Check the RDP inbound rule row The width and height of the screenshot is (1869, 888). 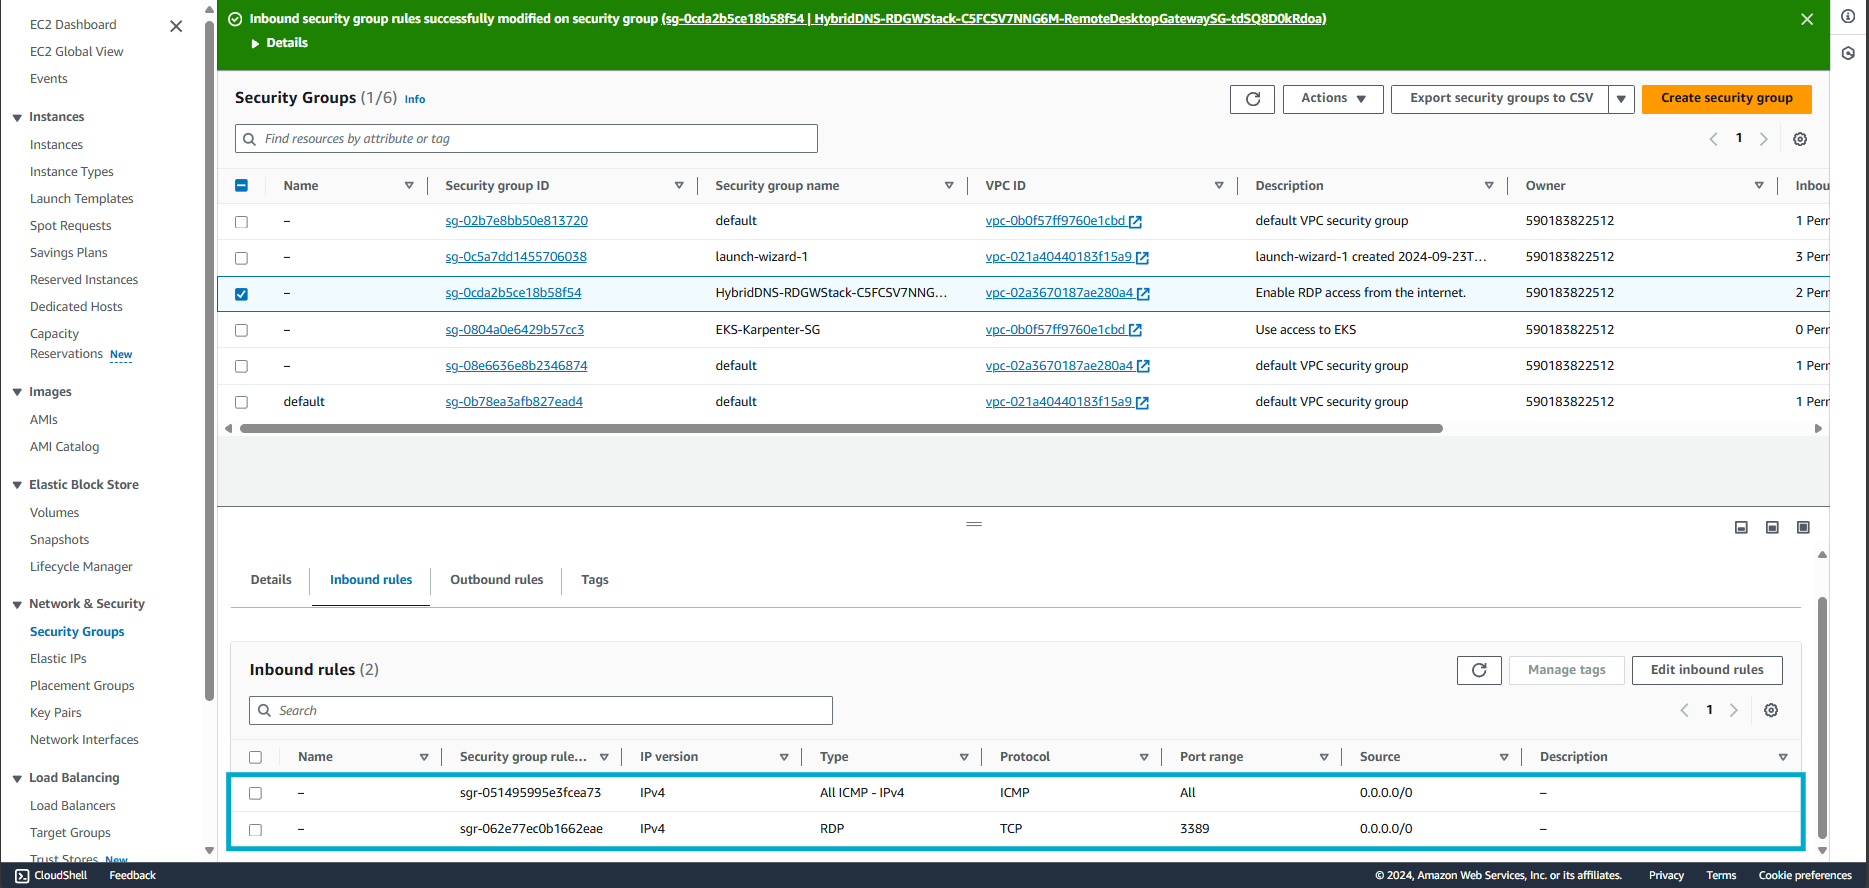point(255,830)
